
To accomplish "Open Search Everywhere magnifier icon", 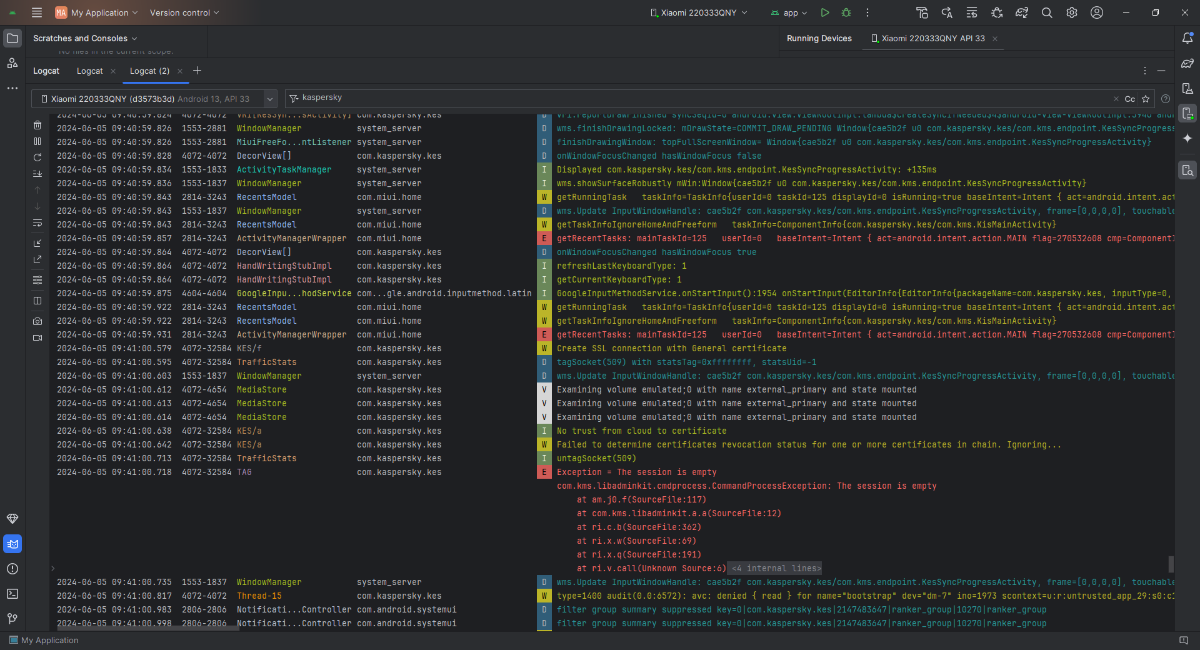I will point(1047,13).
